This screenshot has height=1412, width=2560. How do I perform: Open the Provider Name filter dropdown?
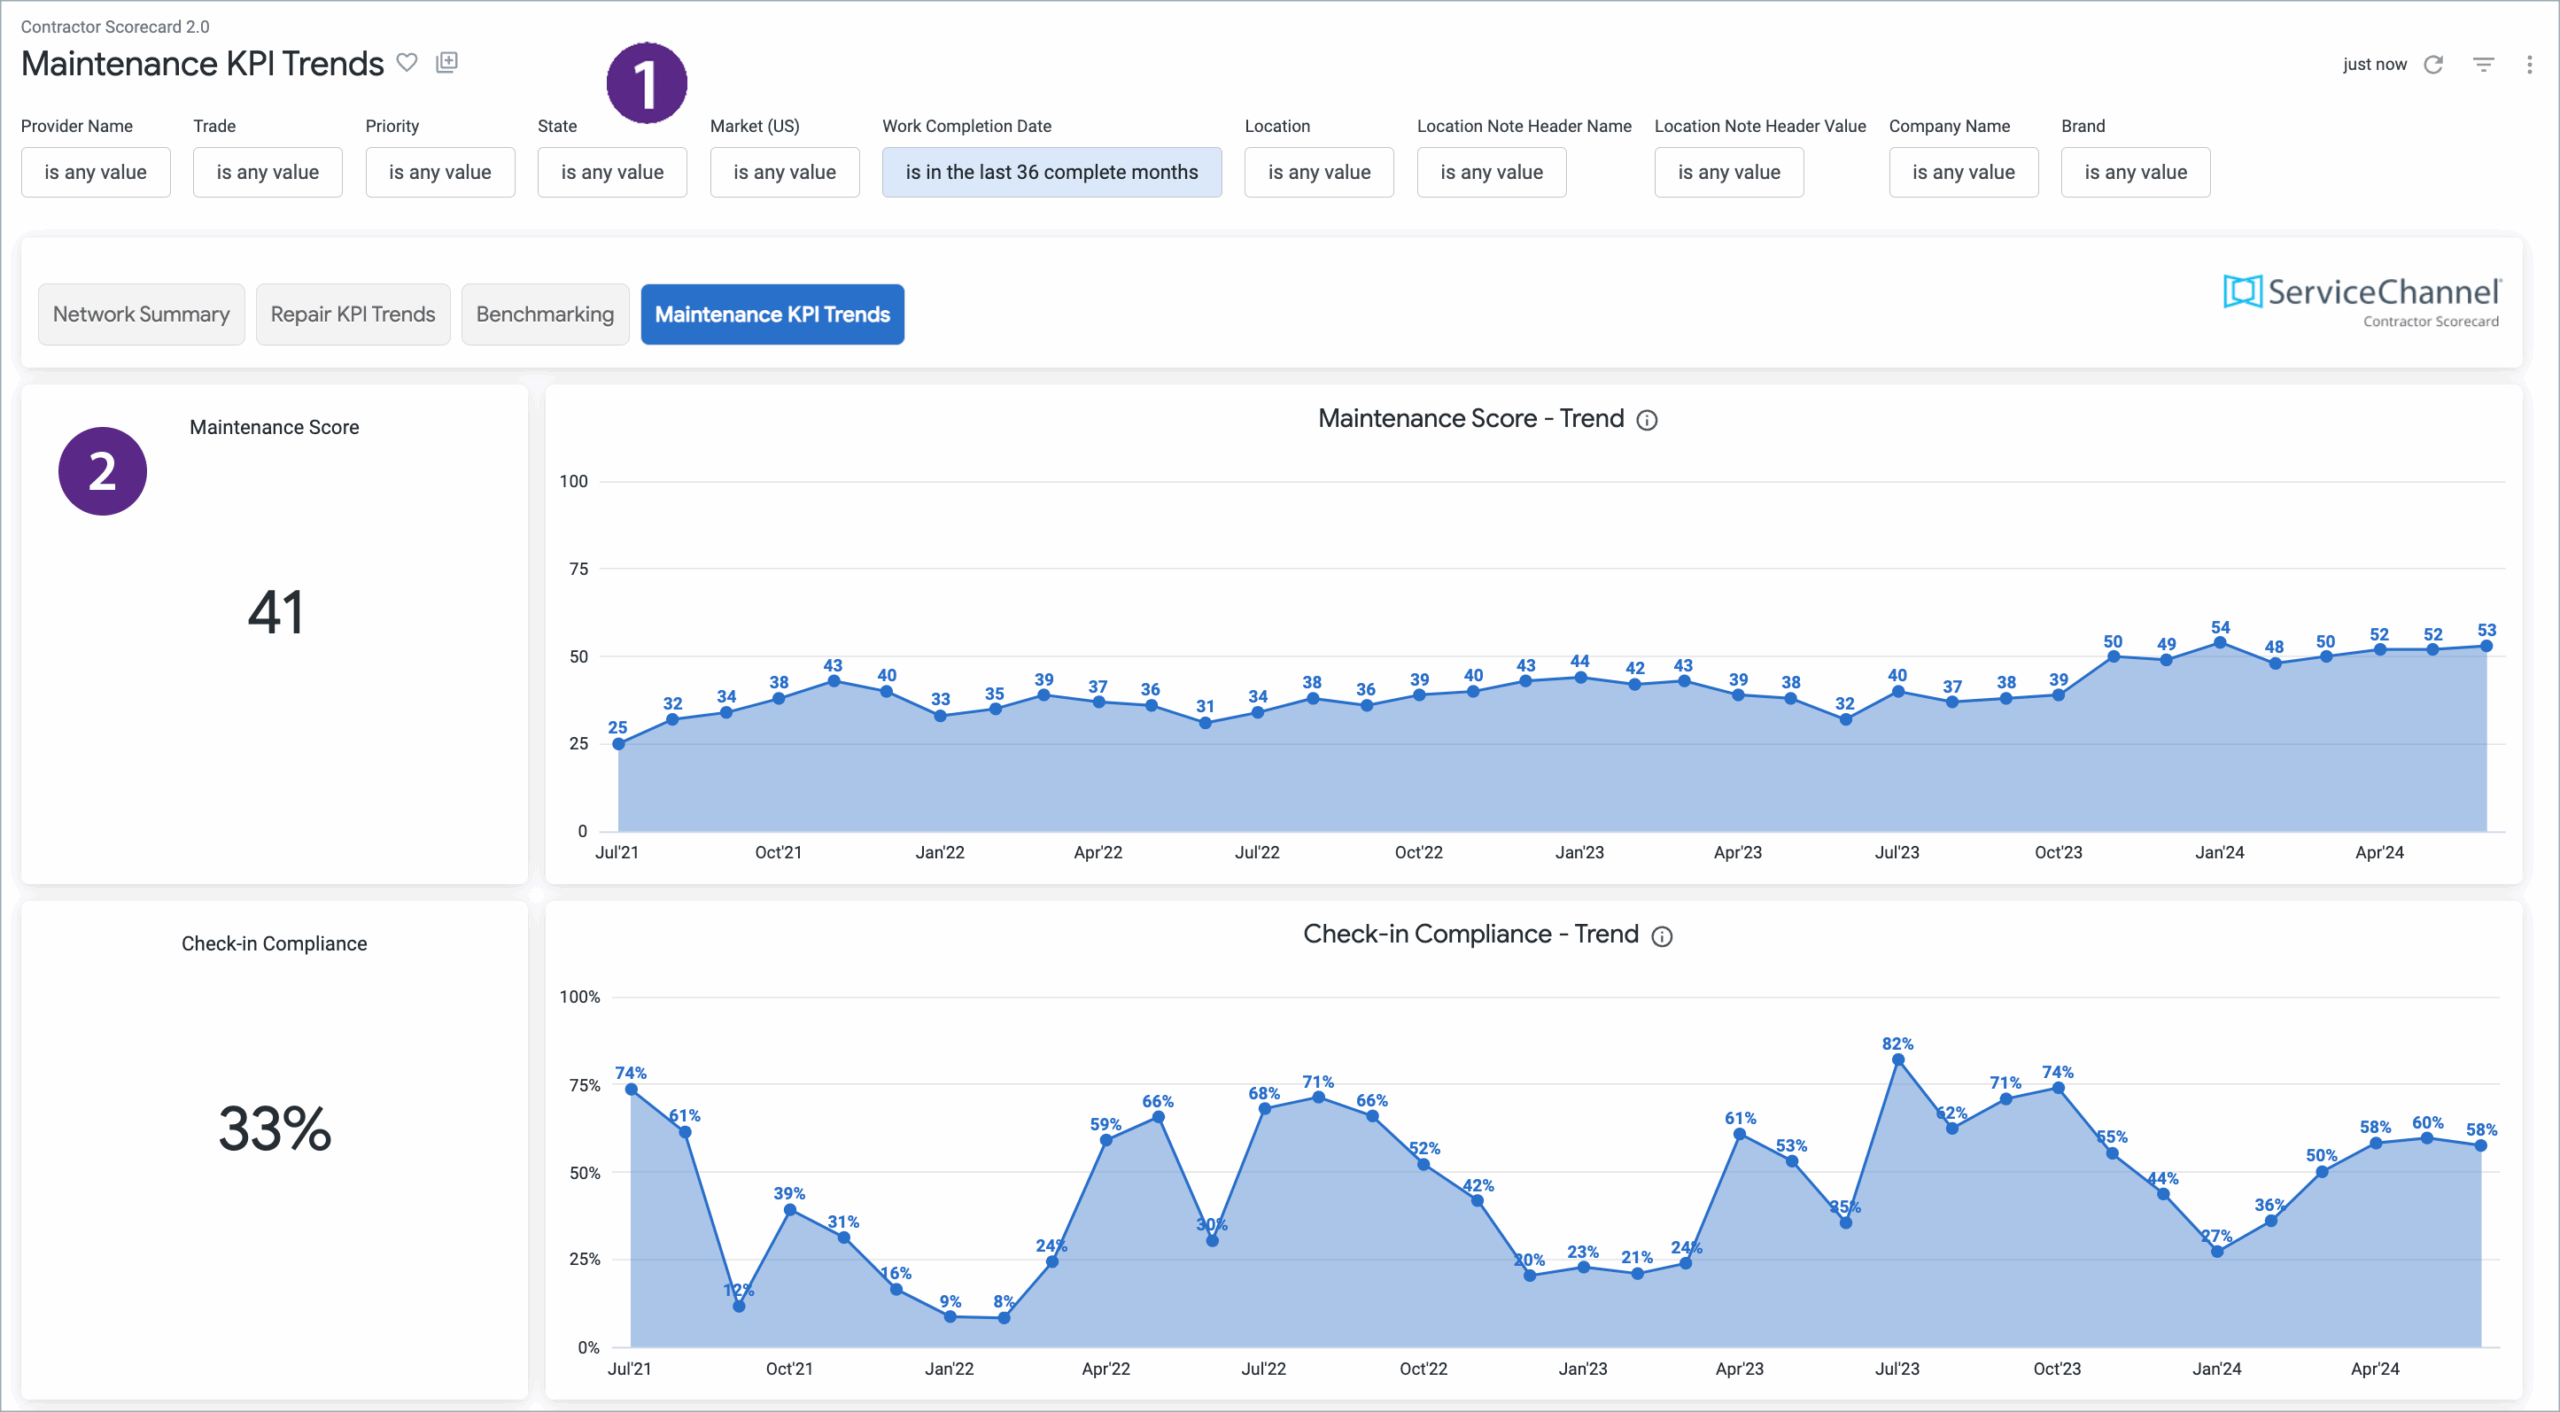96,172
